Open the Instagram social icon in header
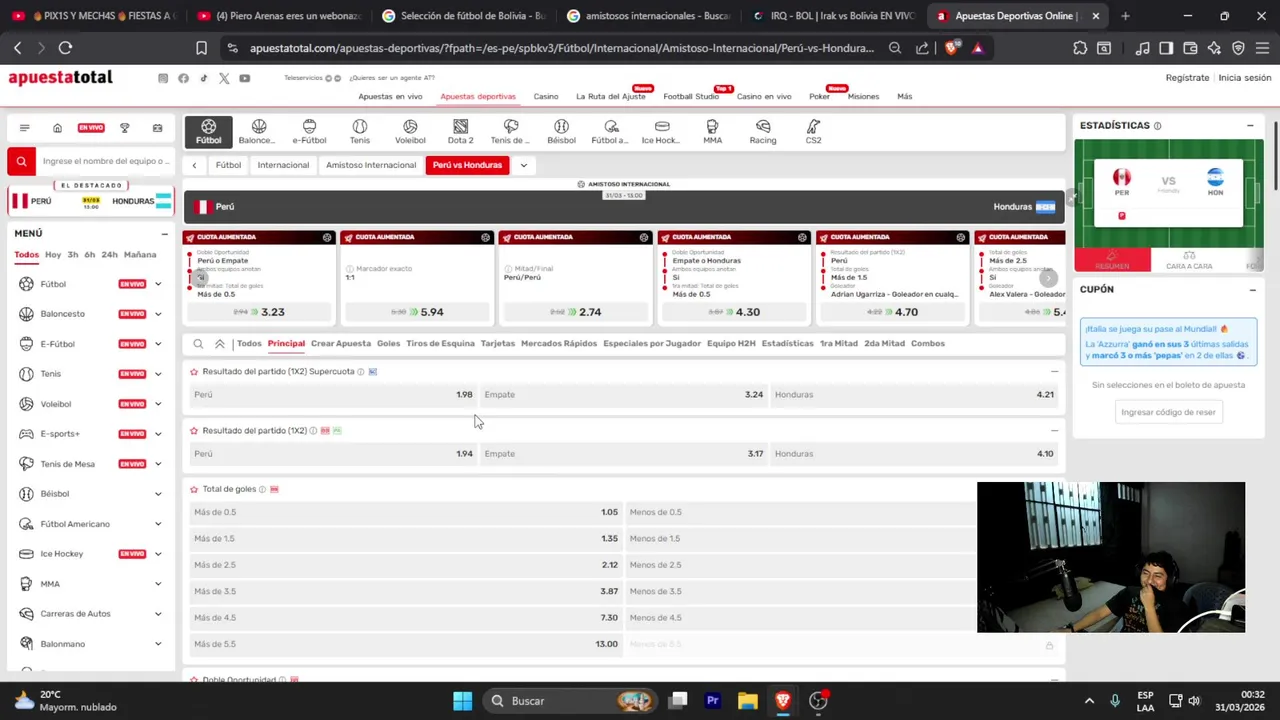Image resolution: width=1280 pixels, height=720 pixels. pyautogui.click(x=163, y=78)
